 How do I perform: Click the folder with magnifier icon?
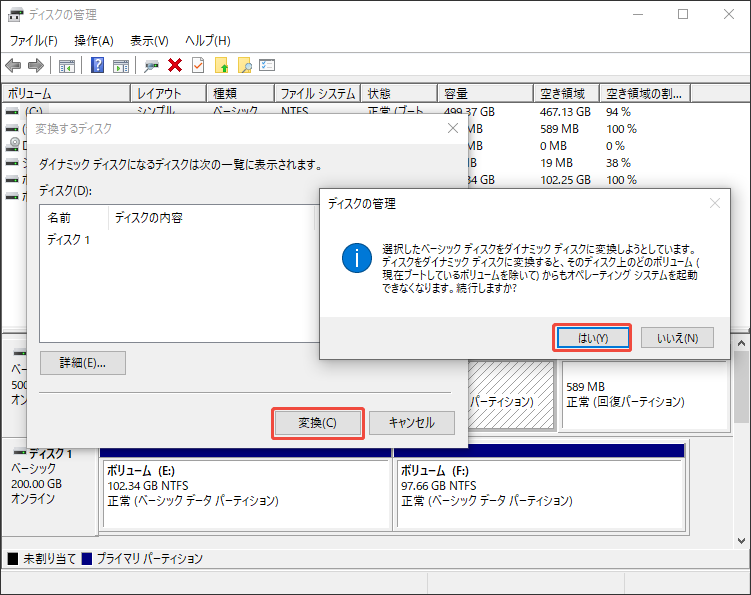pyautogui.click(x=244, y=65)
